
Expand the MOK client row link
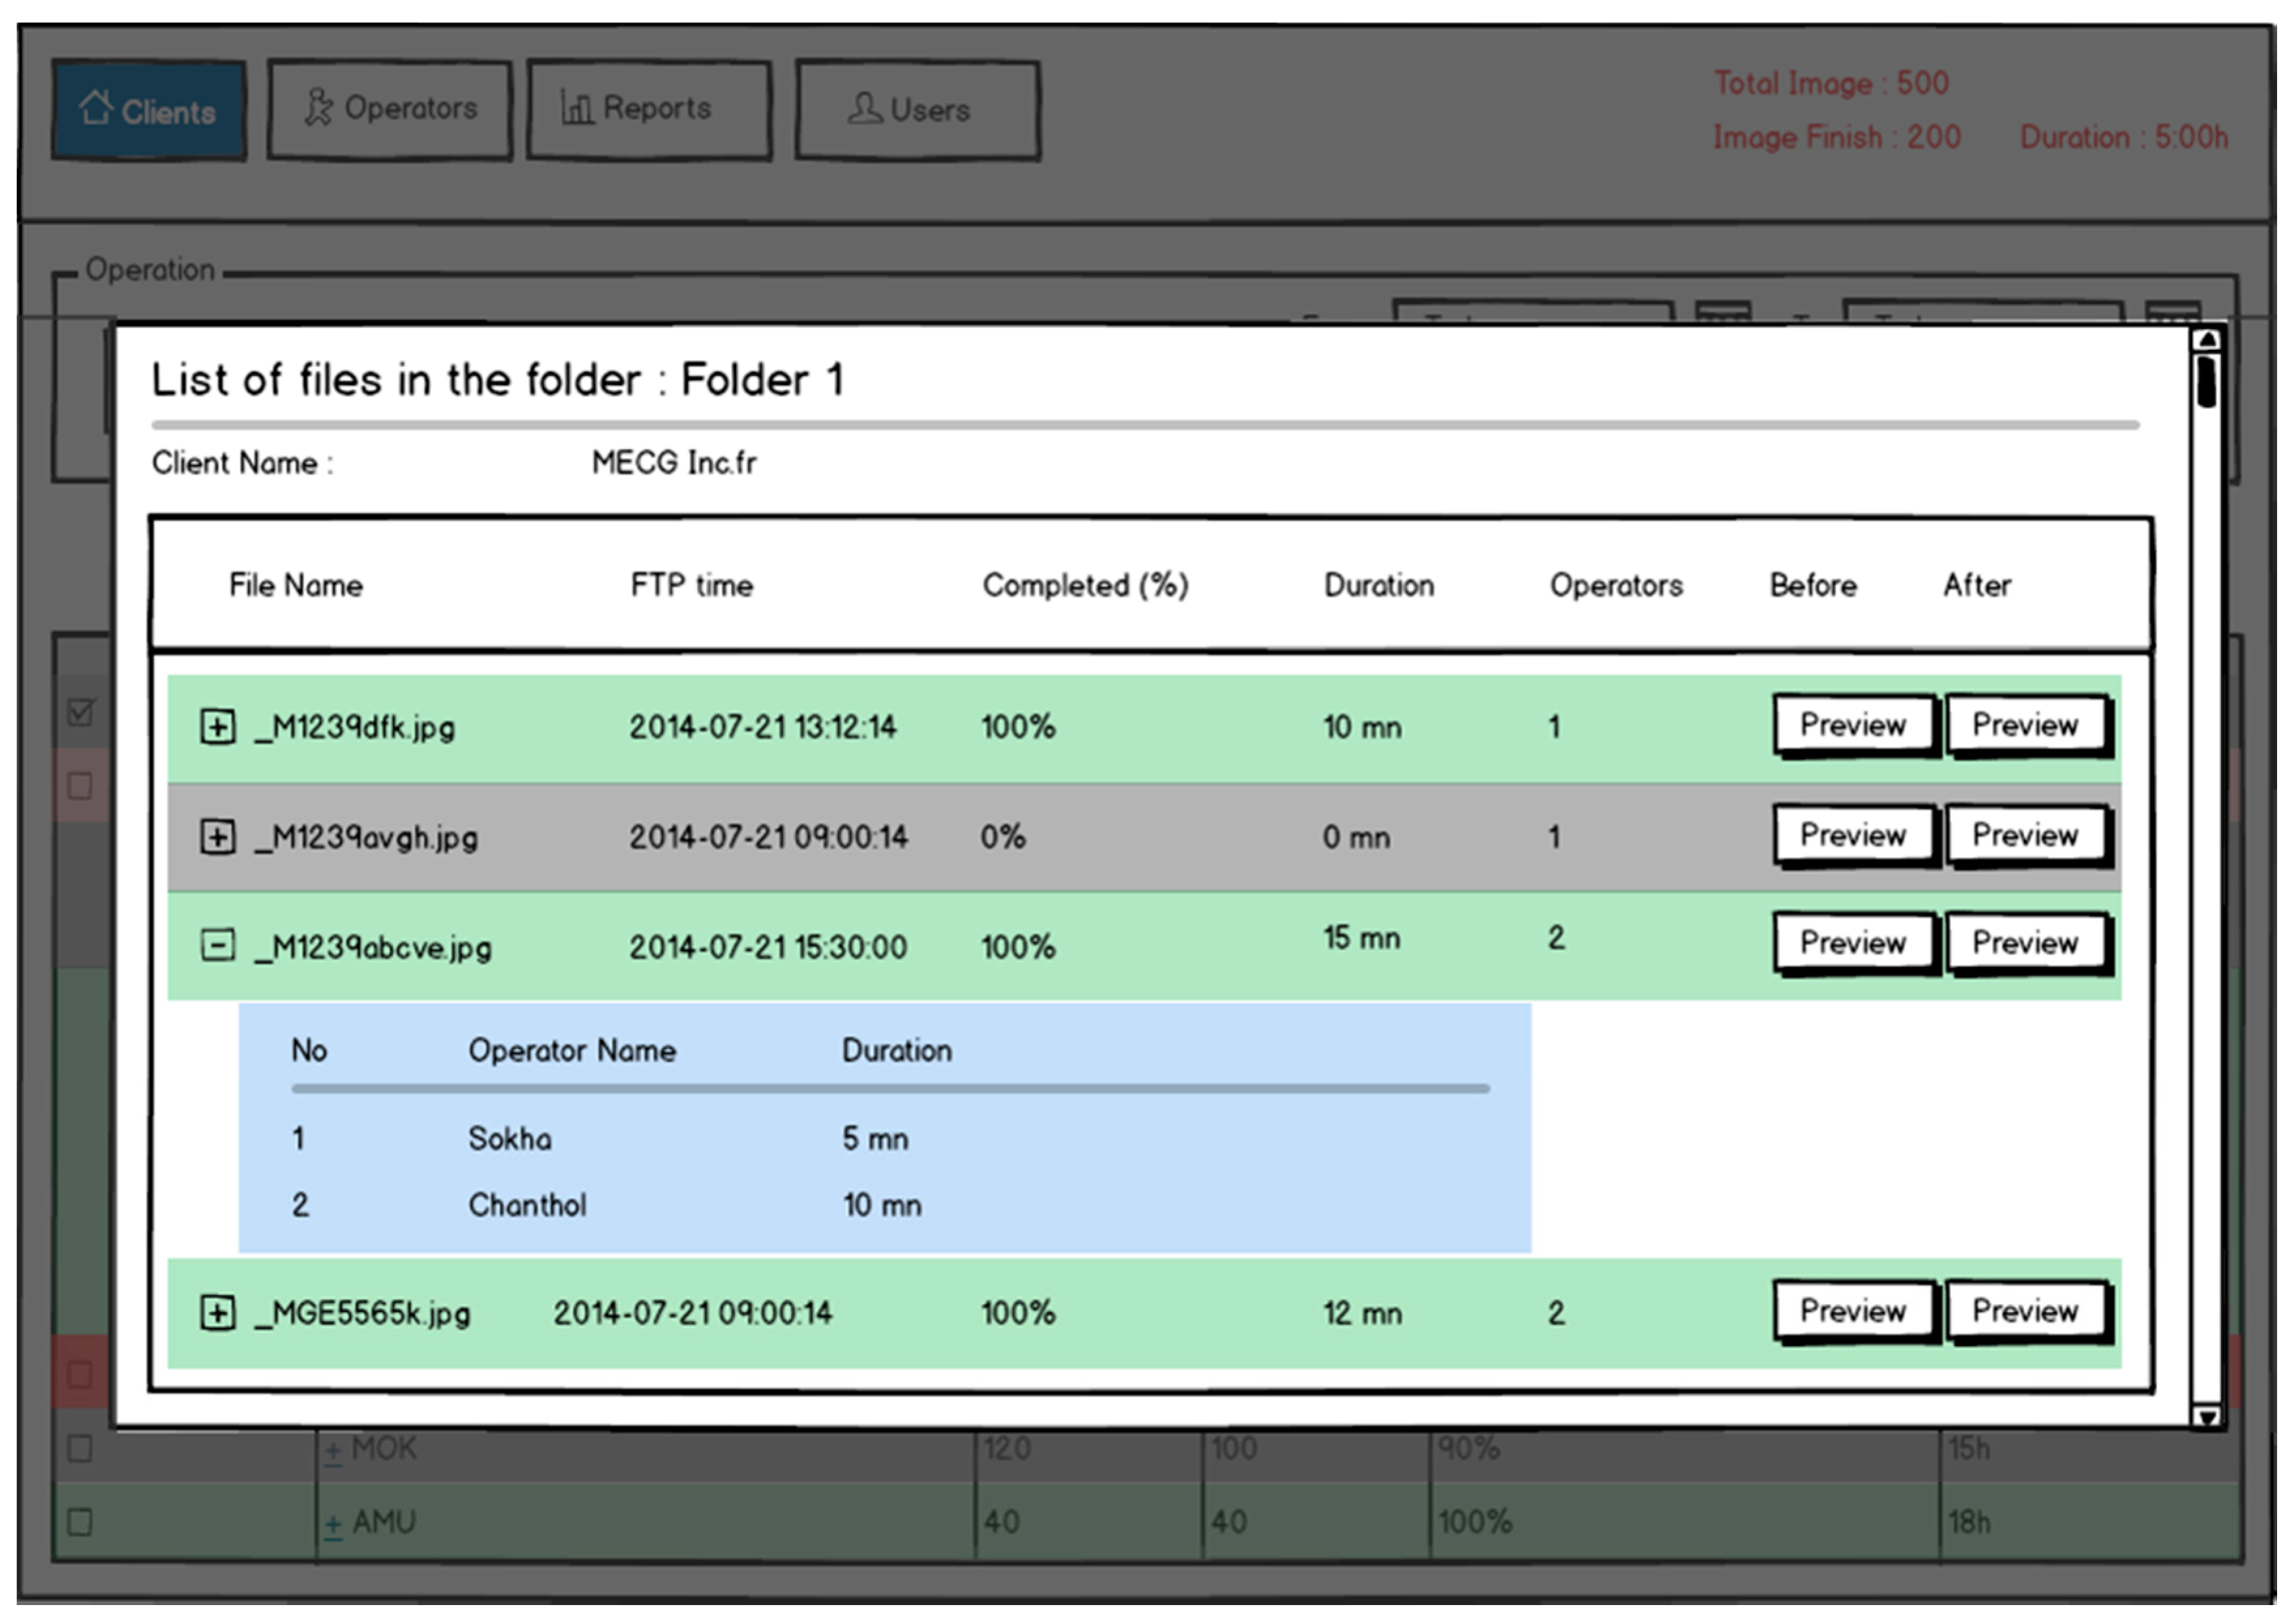pos(333,1451)
